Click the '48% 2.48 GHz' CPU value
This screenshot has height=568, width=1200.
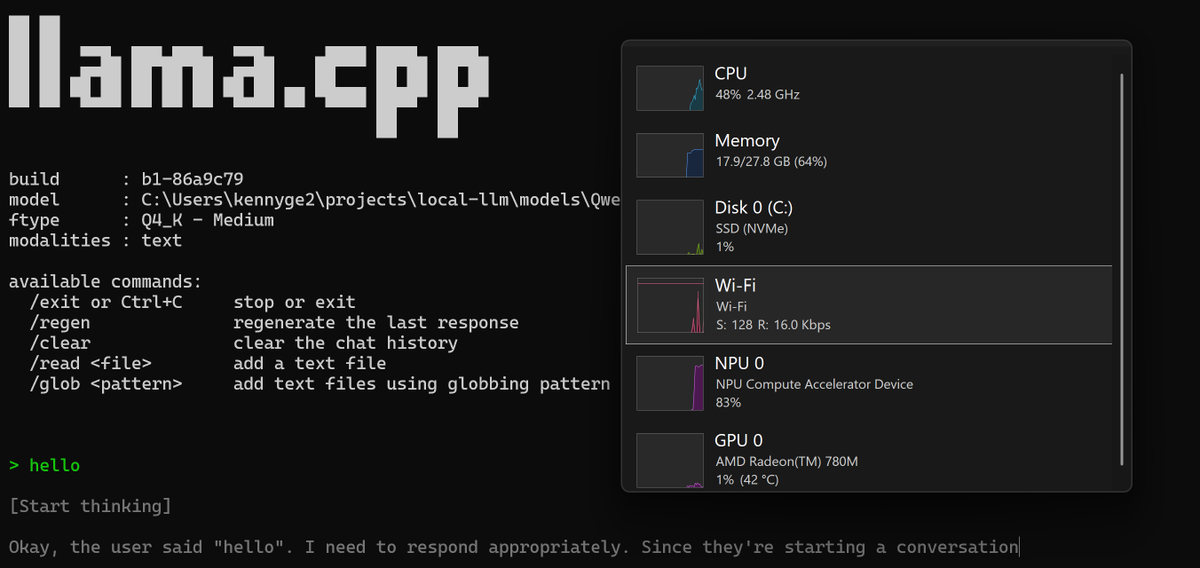tap(757, 95)
